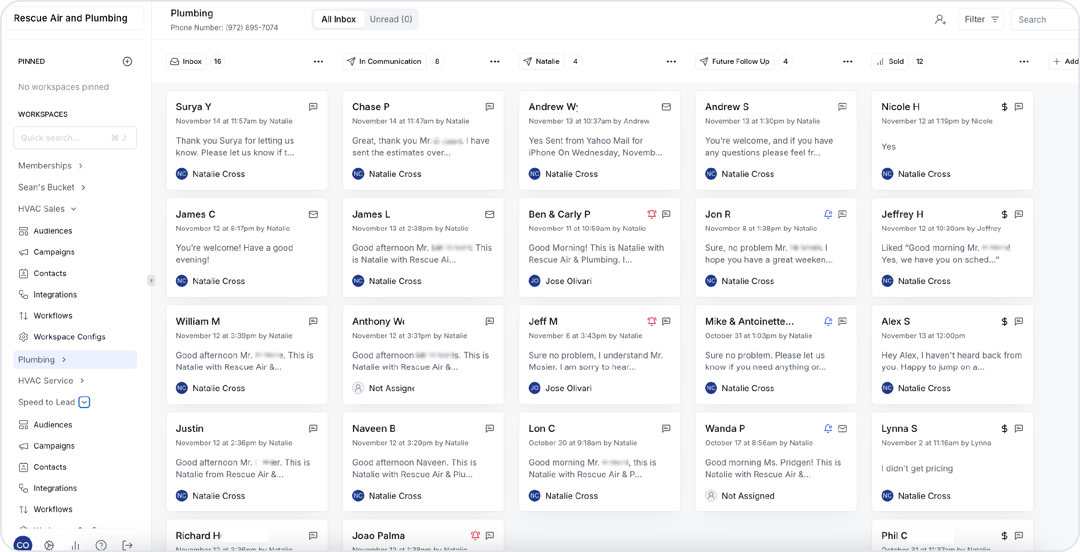Select the All Inbox toggle
This screenshot has width=1080, height=552.
(338, 19)
